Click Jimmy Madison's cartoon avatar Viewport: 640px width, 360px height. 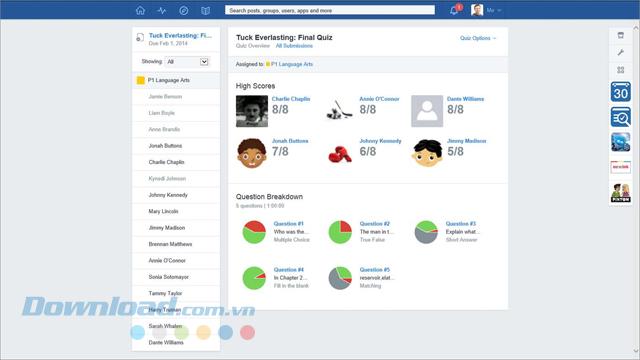point(427,153)
